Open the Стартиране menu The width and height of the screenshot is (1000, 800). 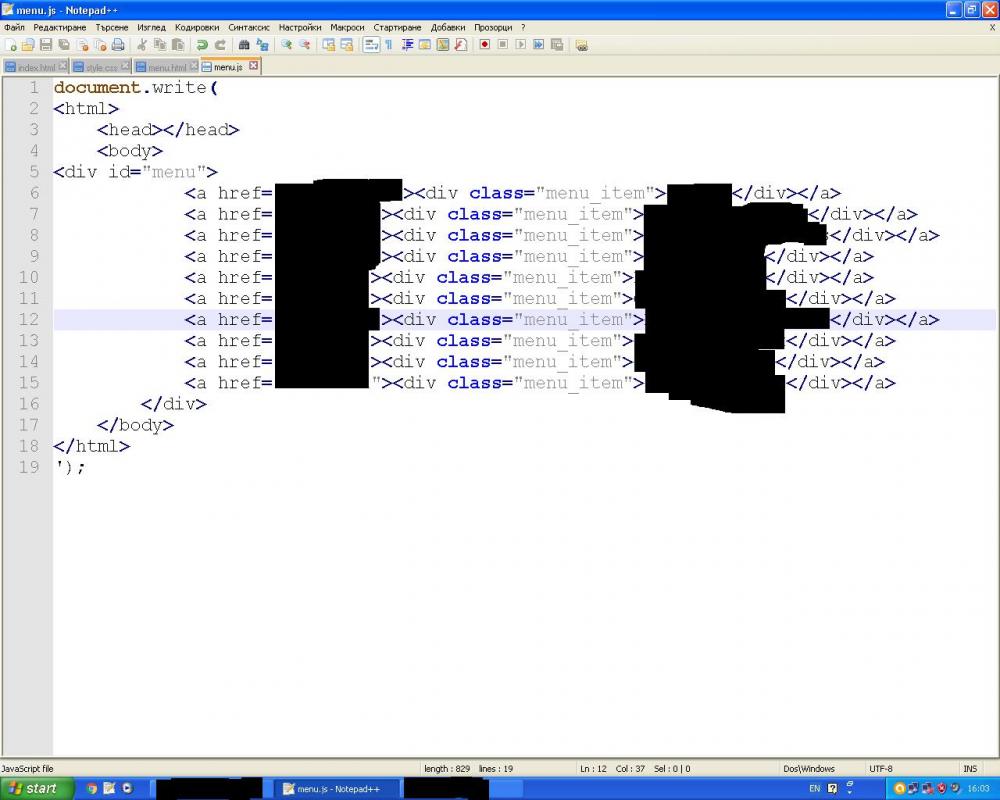[x=398, y=27]
